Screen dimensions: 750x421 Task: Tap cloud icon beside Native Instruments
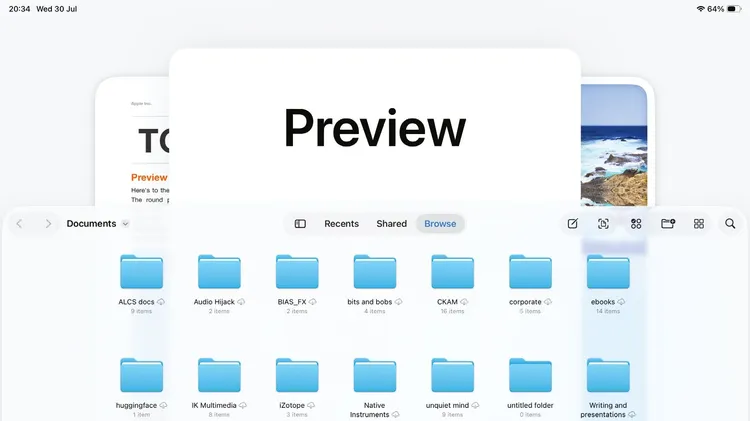[396, 415]
